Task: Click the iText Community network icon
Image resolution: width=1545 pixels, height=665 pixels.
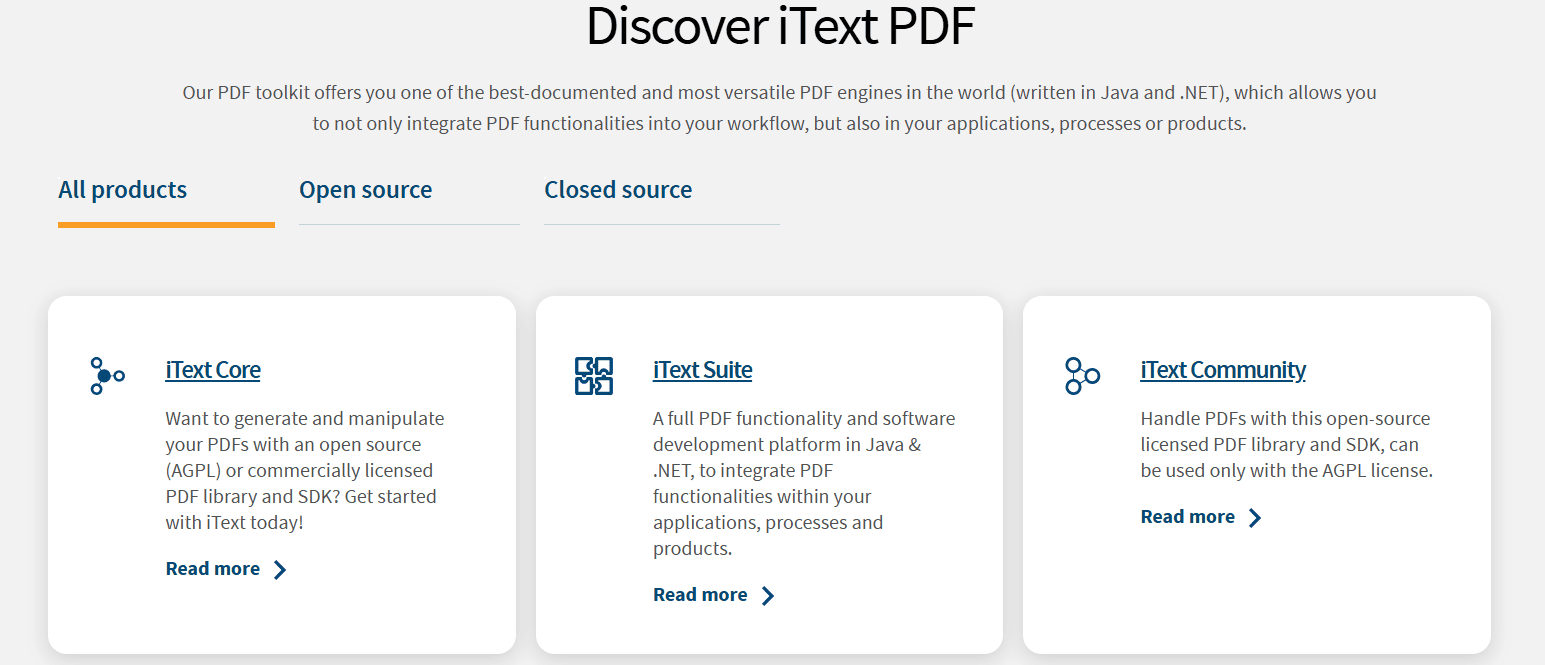Action: [x=1081, y=376]
